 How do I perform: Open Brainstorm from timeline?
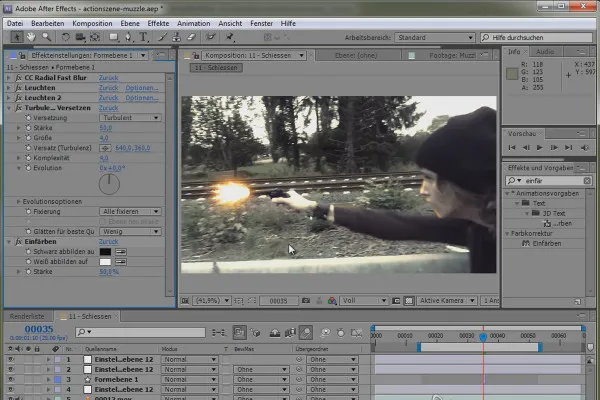[325, 333]
